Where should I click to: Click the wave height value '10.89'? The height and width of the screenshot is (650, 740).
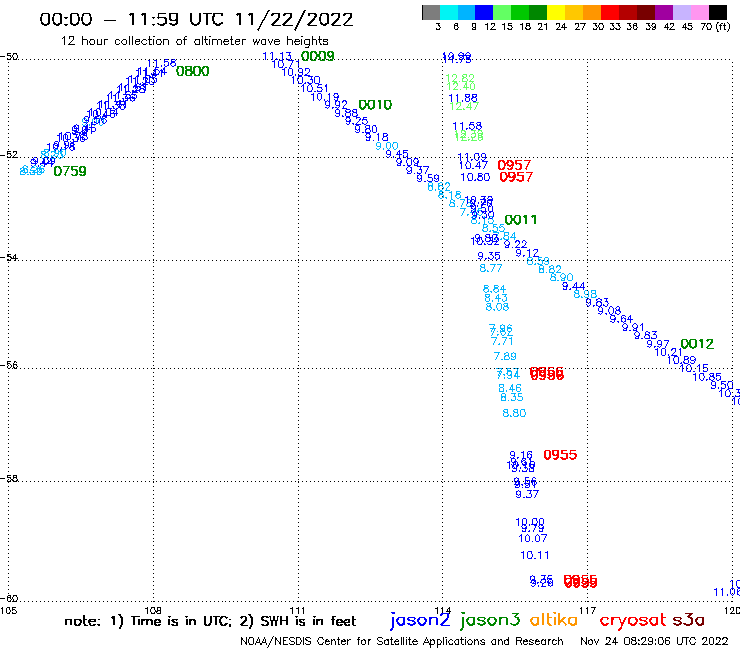(681, 360)
